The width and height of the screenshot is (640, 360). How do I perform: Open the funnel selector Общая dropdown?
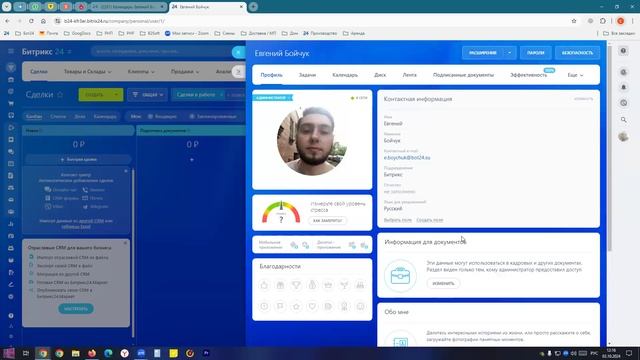coord(147,95)
